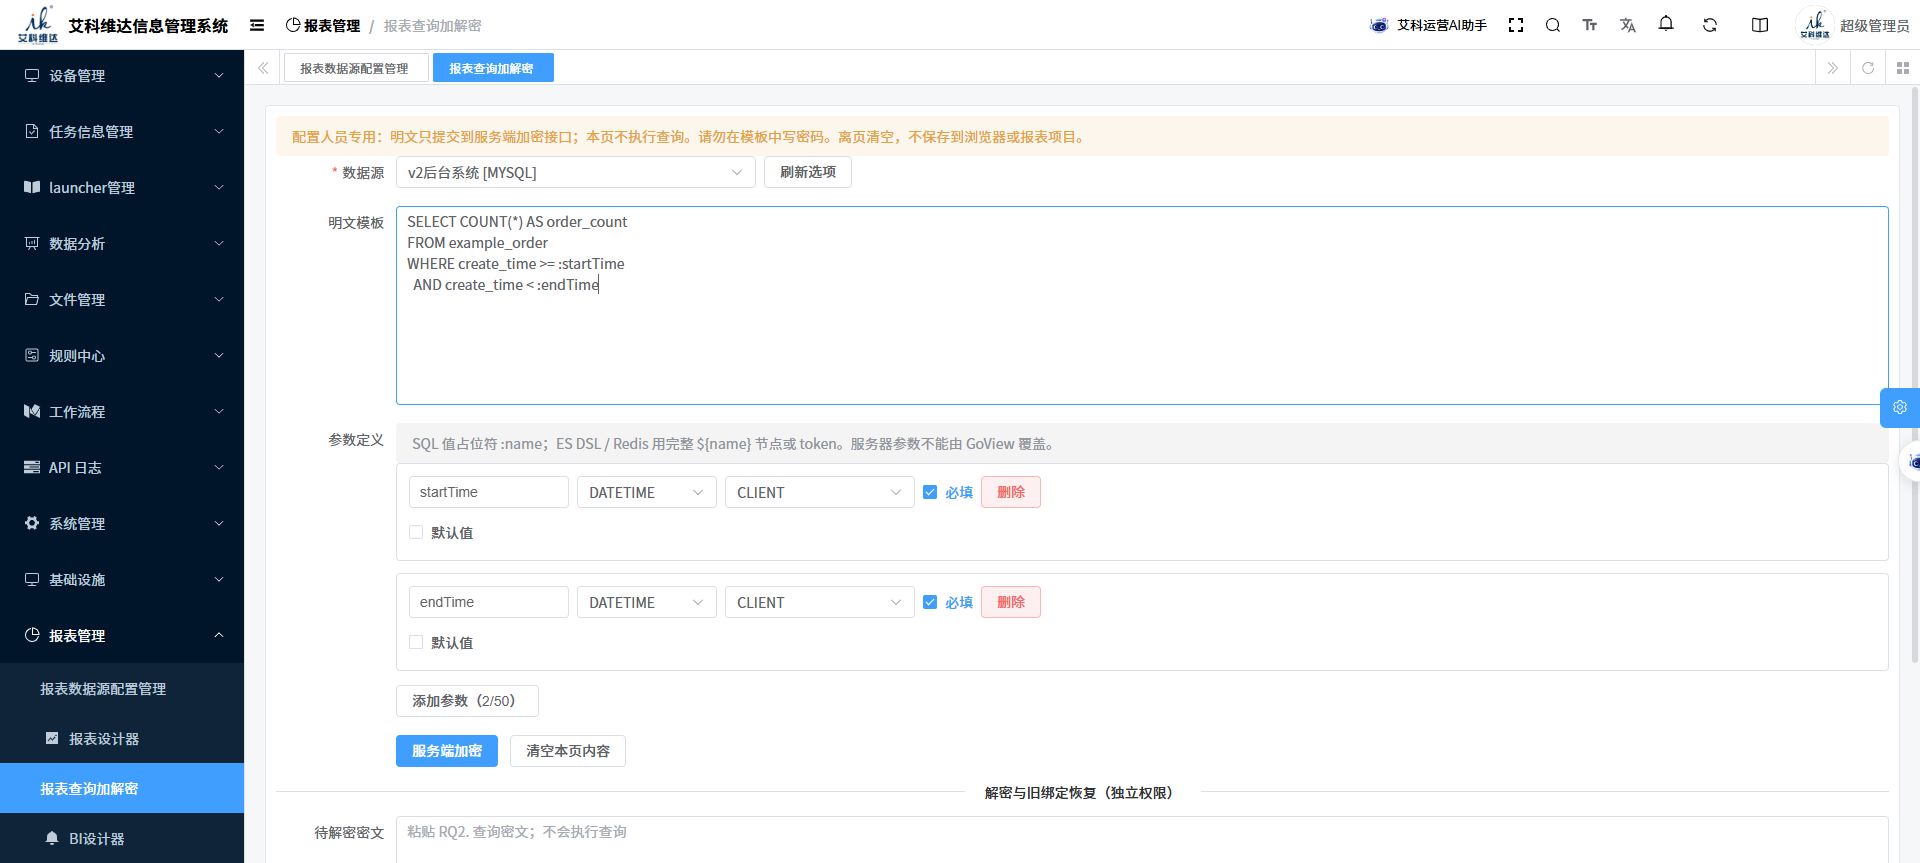Image resolution: width=1920 pixels, height=863 pixels.
Task: Open the DATETIME type dropdown for startTime
Action: click(x=646, y=492)
